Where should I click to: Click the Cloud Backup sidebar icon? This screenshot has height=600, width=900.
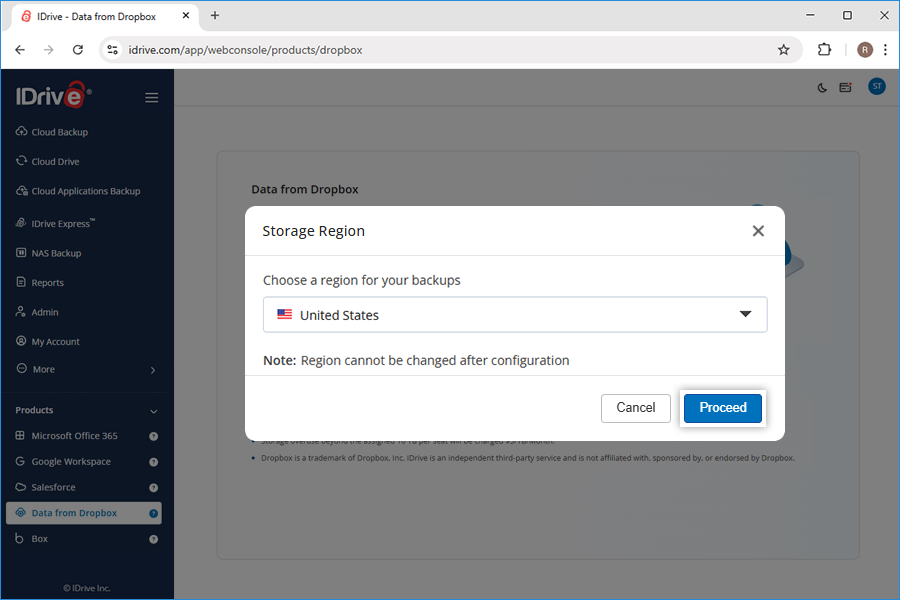click(x=21, y=131)
